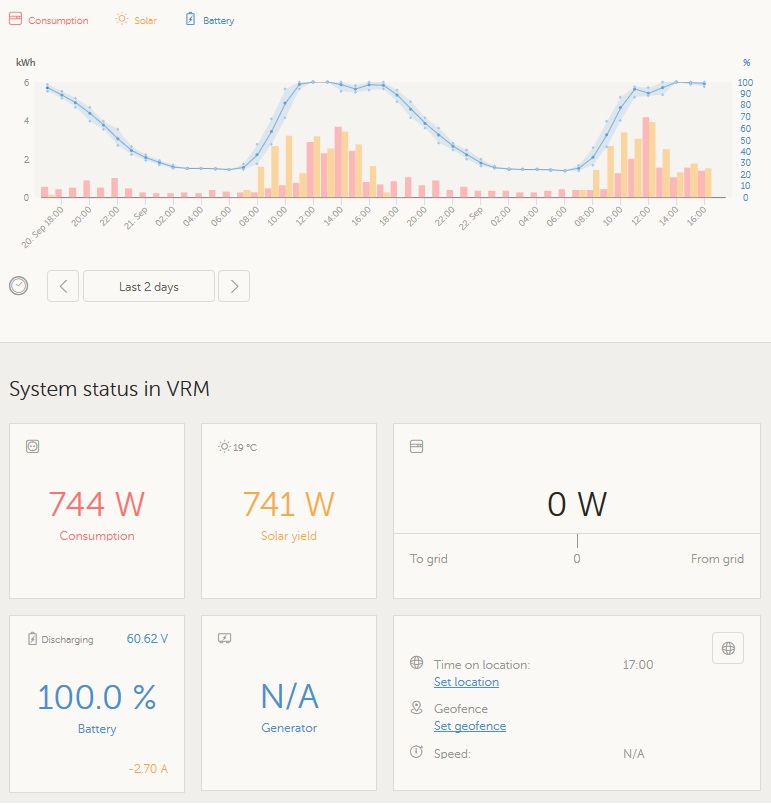Select the 741 W solar yield value
Screen dimensions: 771x805
point(288,504)
